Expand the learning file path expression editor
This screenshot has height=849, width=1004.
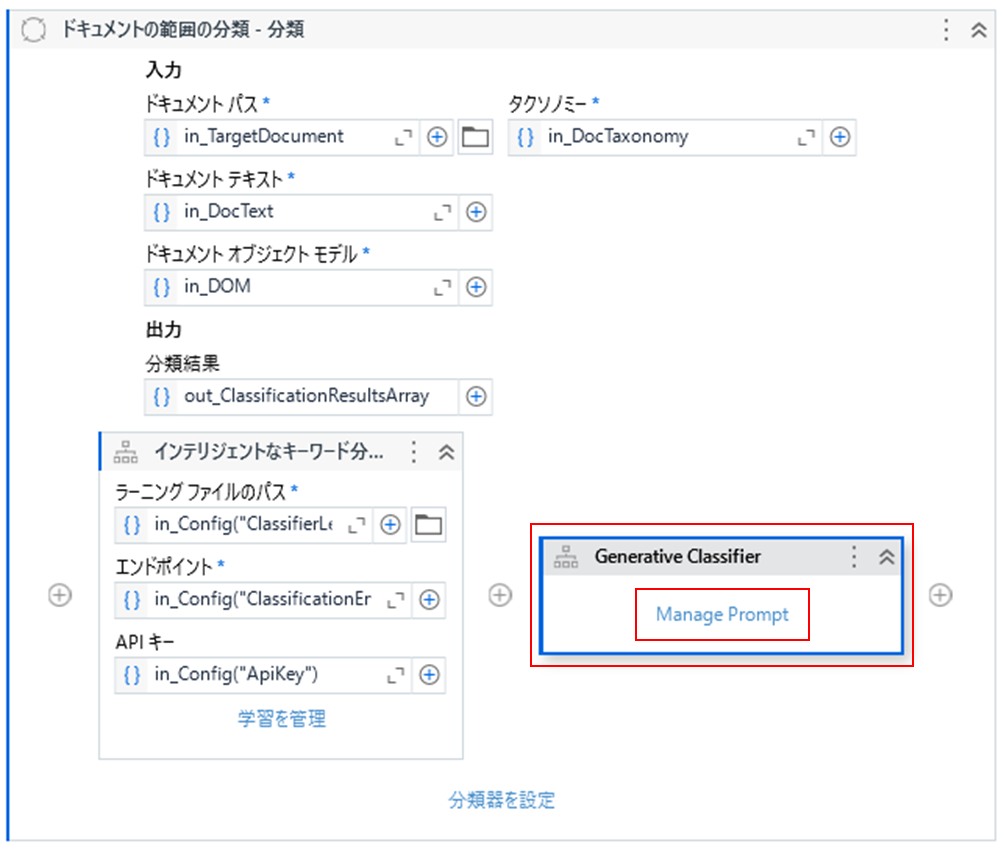click(357, 525)
